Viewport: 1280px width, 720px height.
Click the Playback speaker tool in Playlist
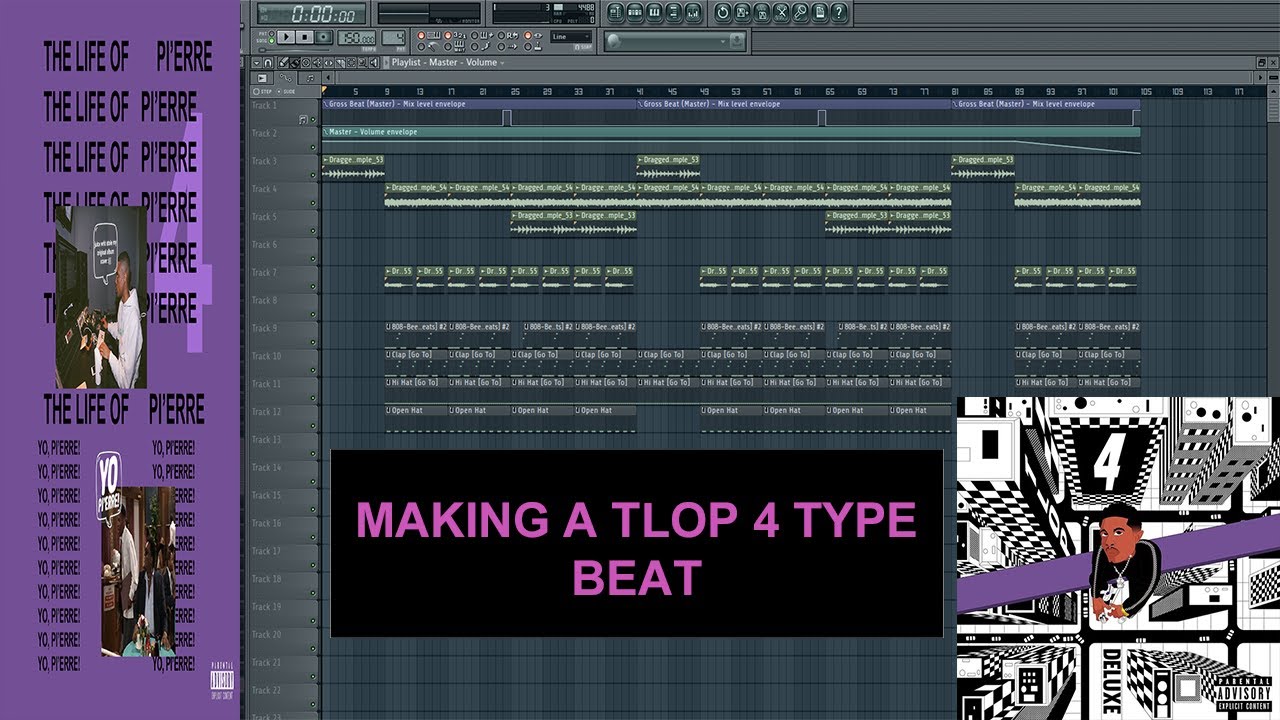tap(374, 62)
